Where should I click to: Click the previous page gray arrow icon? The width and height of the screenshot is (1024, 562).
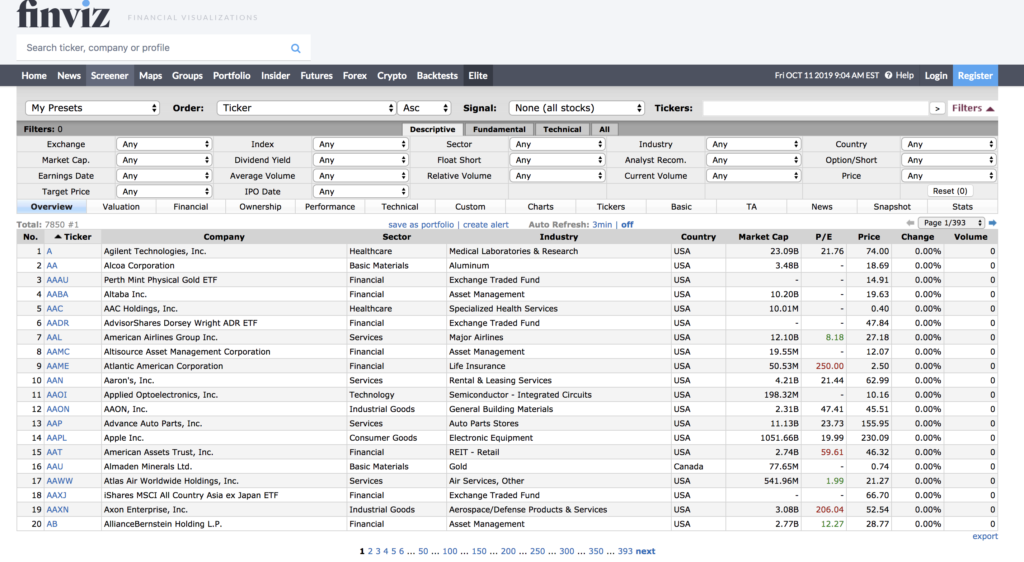click(910, 223)
